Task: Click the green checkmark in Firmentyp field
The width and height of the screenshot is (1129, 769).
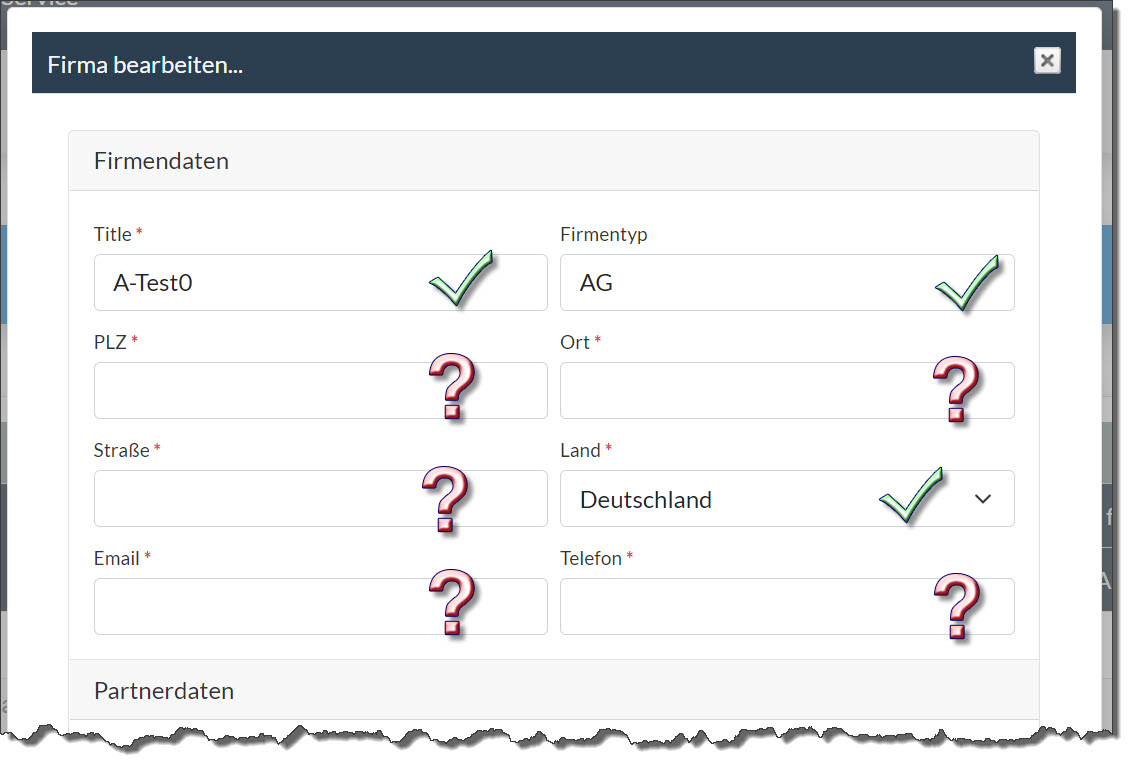Action: 966,281
